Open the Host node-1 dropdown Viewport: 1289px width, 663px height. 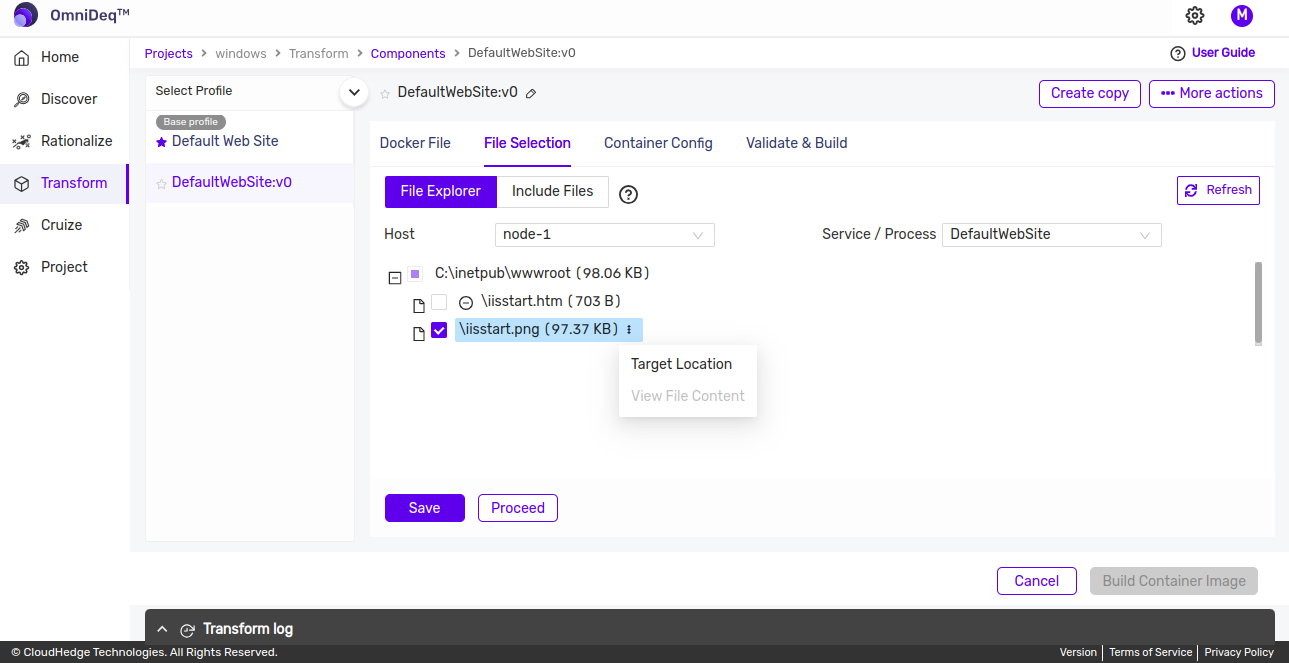[604, 235]
